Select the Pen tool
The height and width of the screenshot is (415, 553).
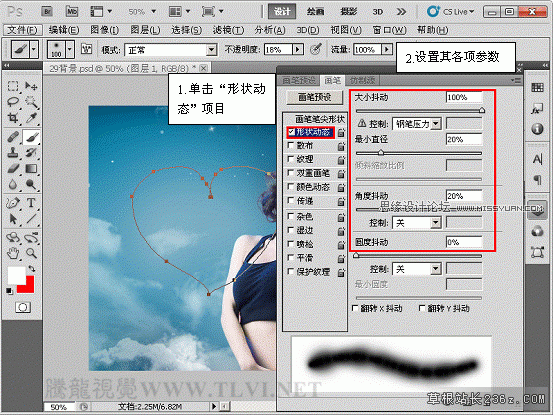tap(13, 203)
